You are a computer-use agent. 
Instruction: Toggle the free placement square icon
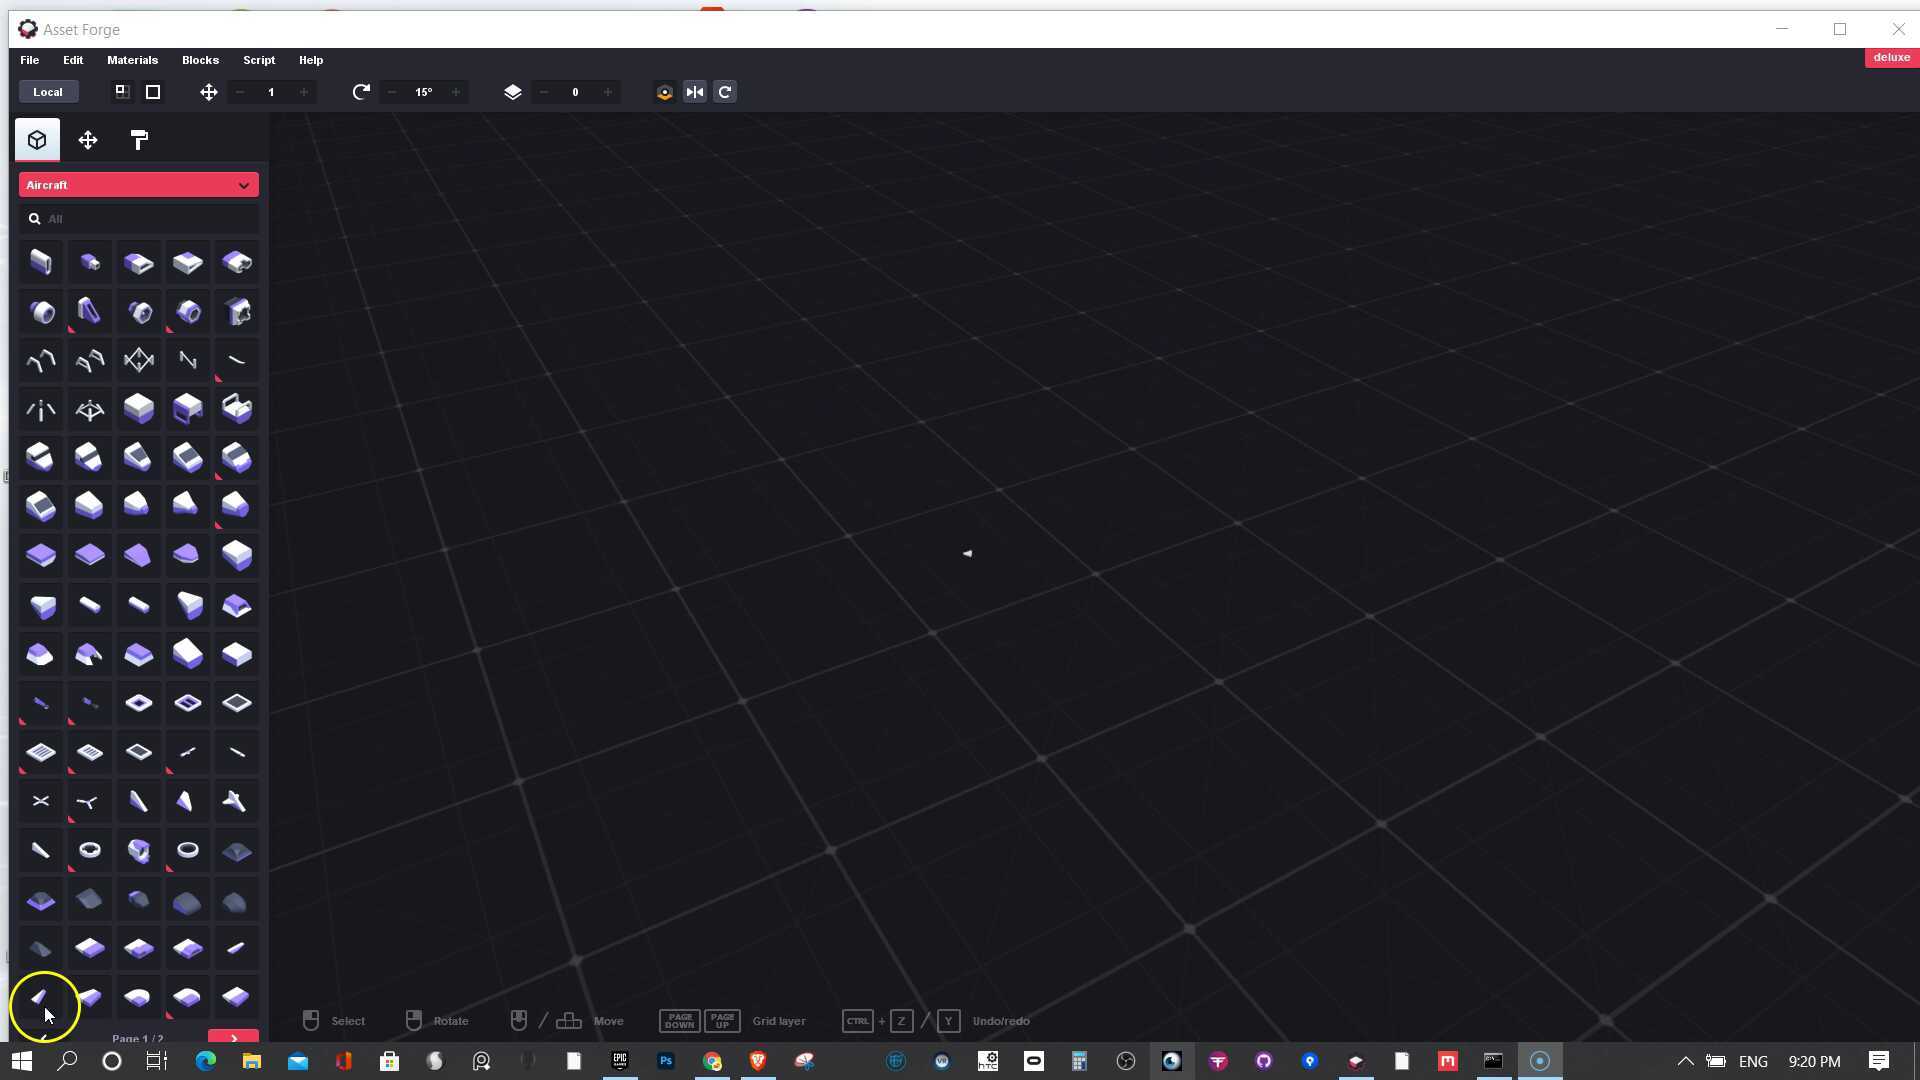coord(153,91)
